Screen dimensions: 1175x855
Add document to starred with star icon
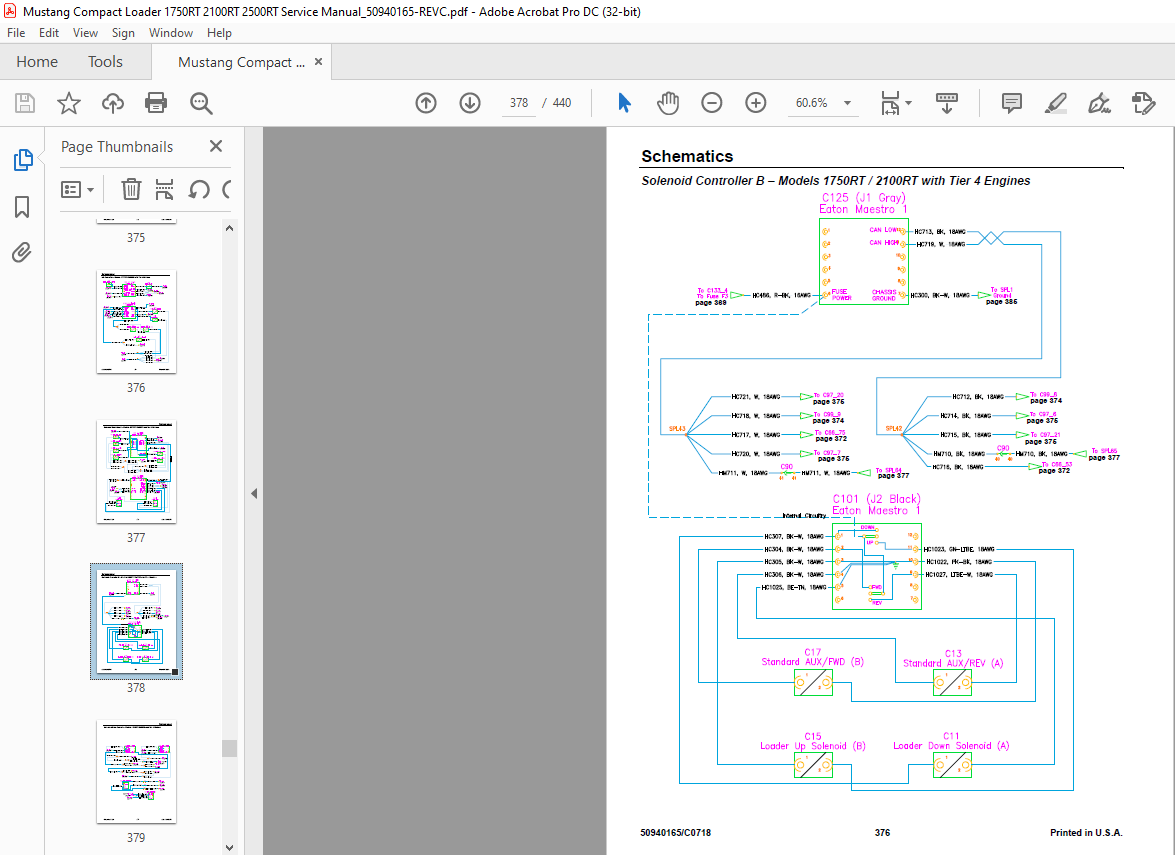click(x=69, y=103)
